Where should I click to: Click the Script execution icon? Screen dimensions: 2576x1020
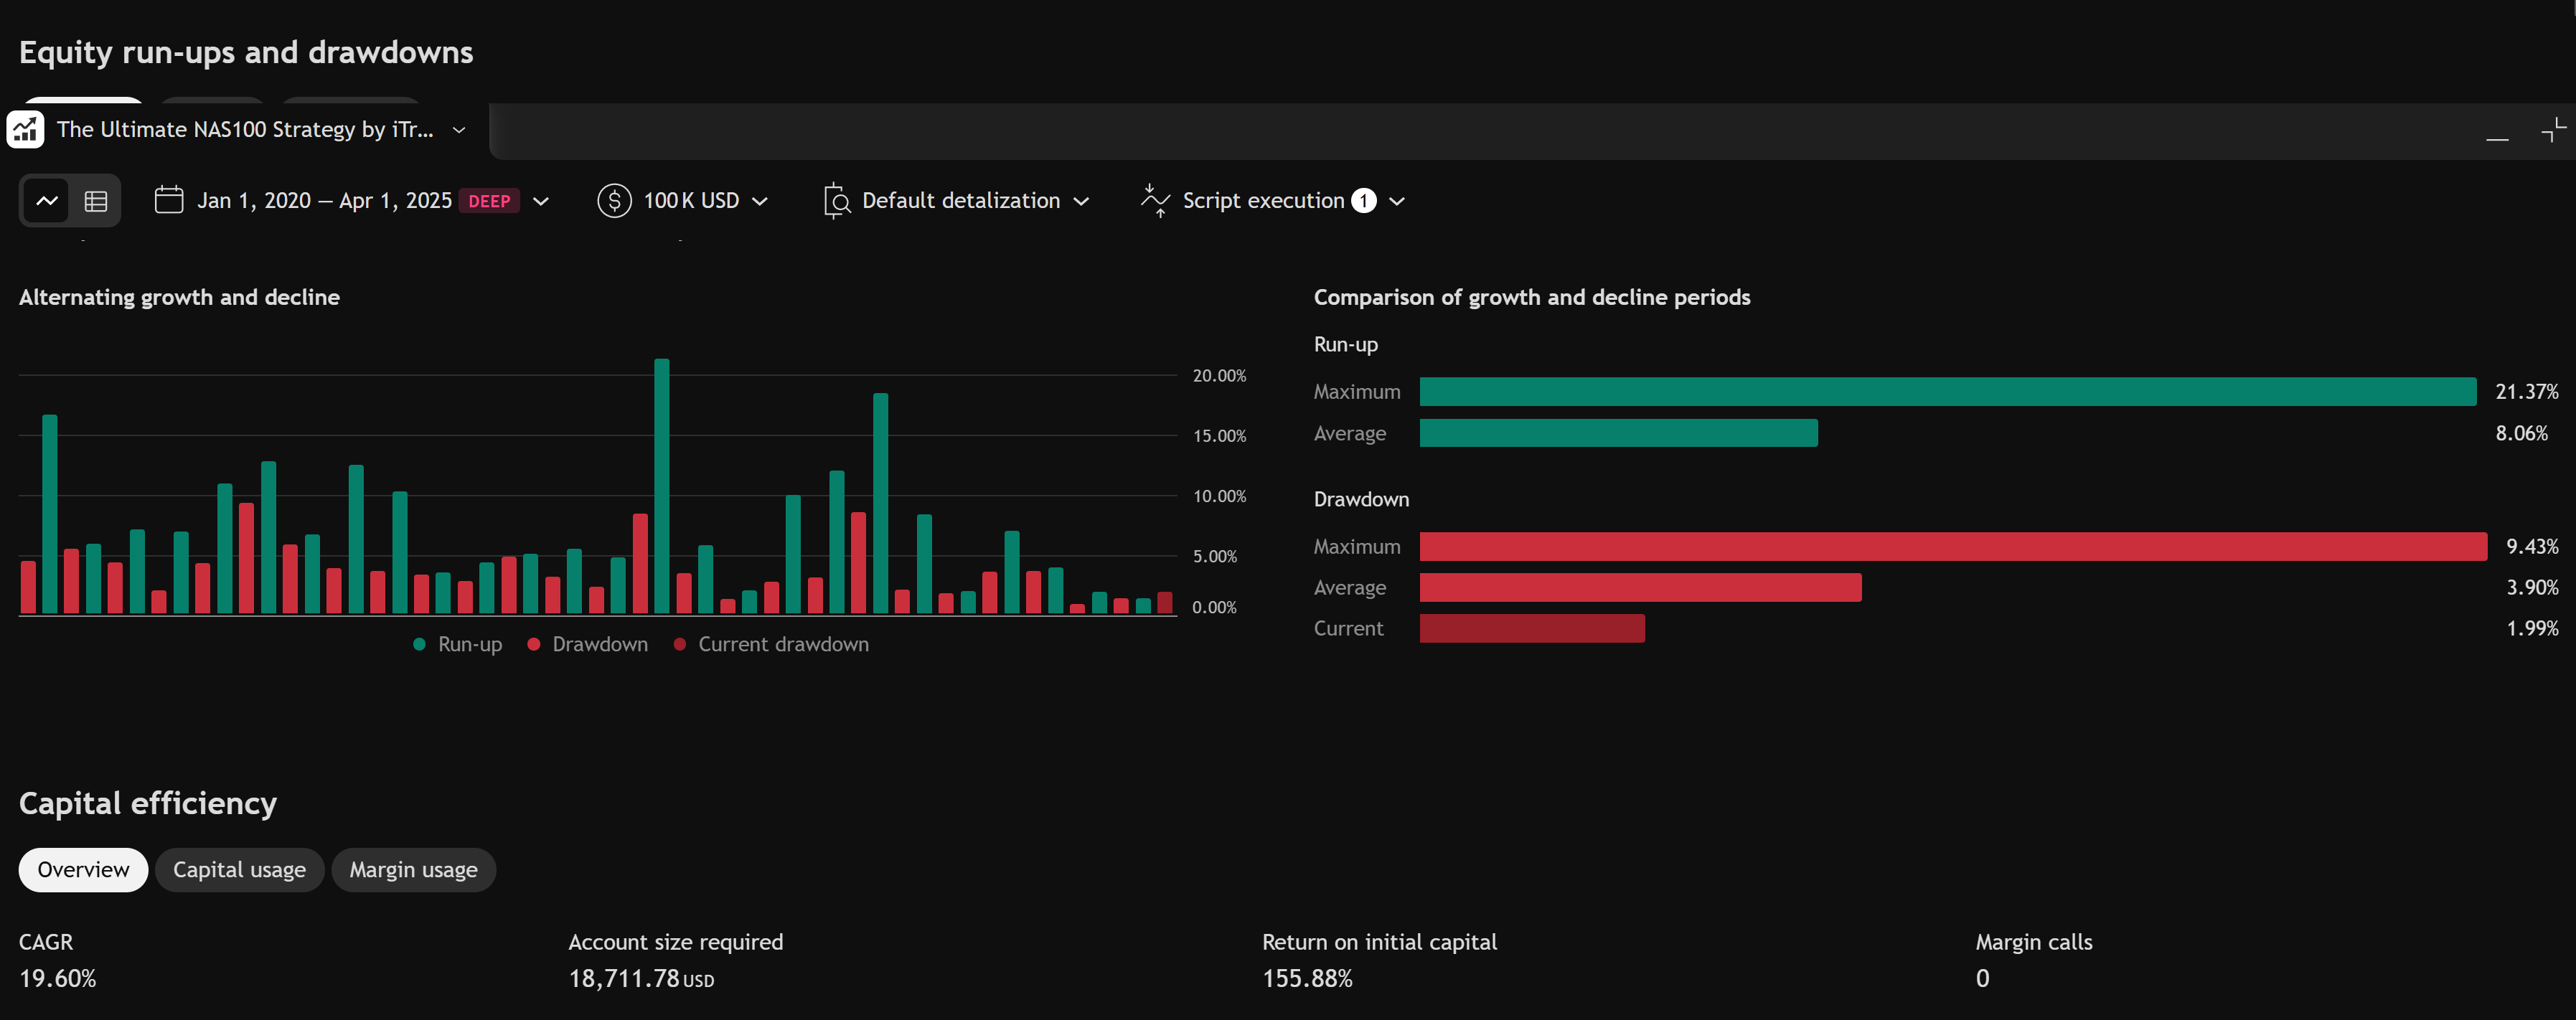pyautogui.click(x=1155, y=201)
